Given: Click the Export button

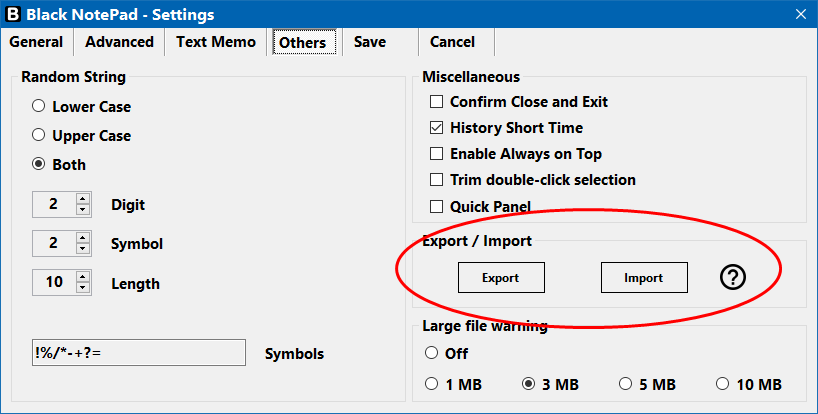Looking at the screenshot, I should click(x=501, y=277).
